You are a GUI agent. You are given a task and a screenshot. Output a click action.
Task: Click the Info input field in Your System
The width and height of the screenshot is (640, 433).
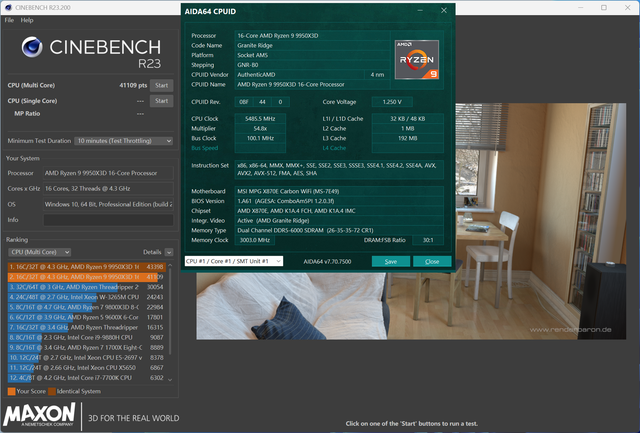pos(108,220)
